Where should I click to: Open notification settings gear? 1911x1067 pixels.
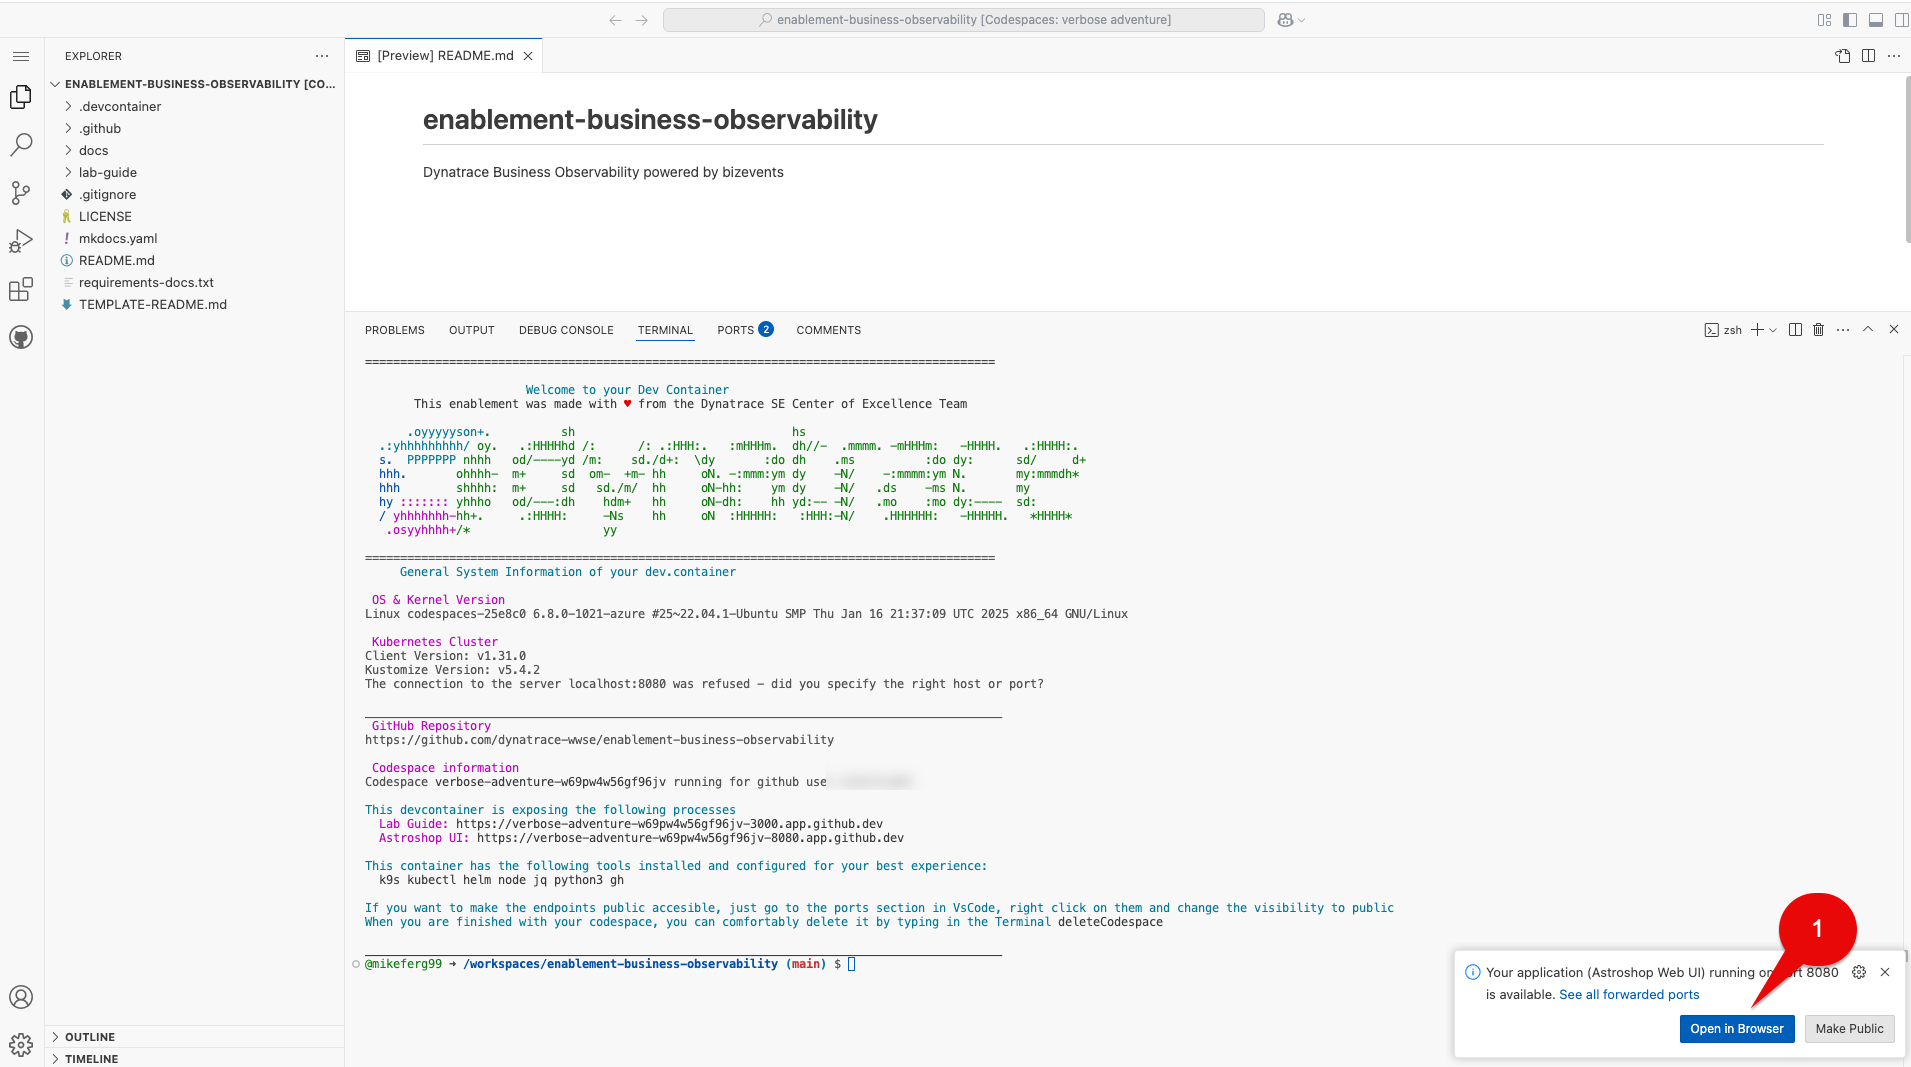pyautogui.click(x=1859, y=972)
